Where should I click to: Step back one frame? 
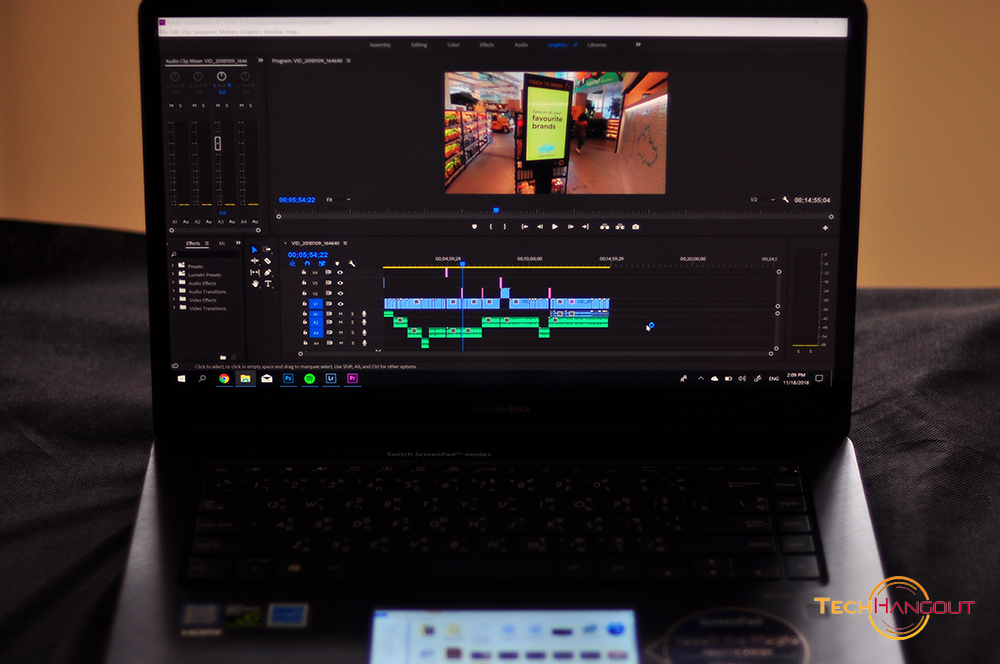540,226
